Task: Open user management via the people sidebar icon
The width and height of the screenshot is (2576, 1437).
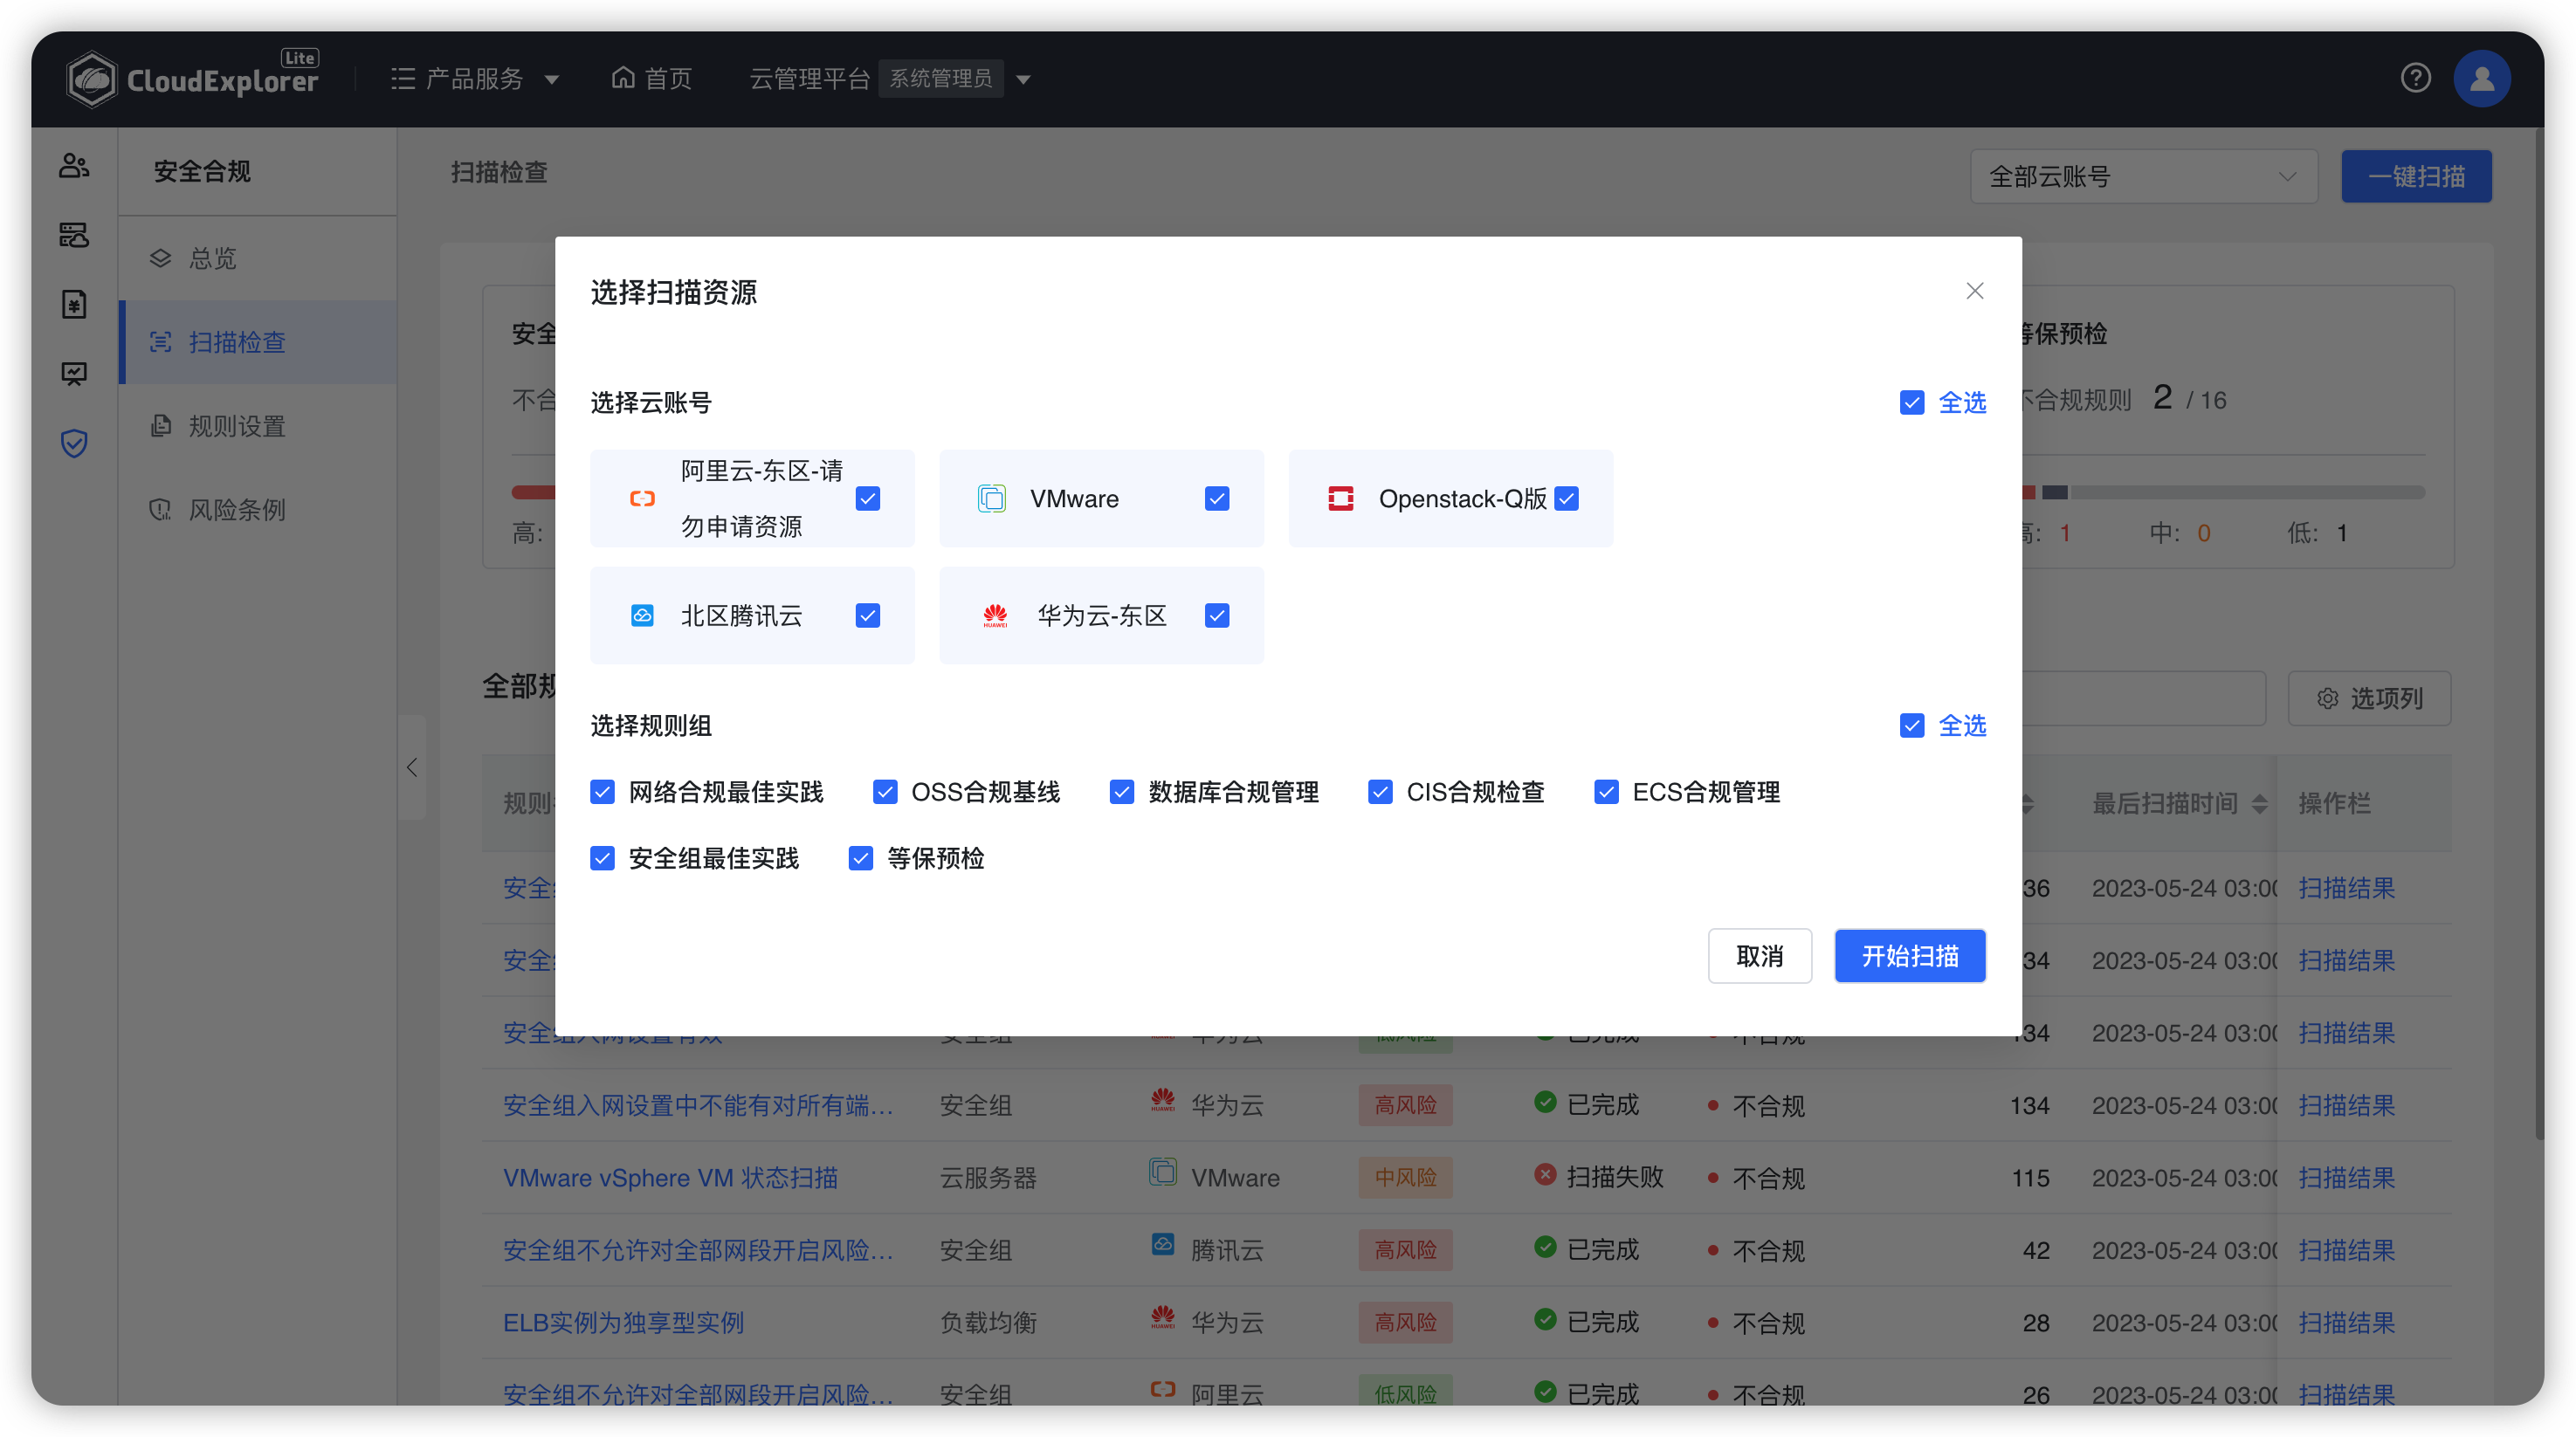Action: click(74, 165)
